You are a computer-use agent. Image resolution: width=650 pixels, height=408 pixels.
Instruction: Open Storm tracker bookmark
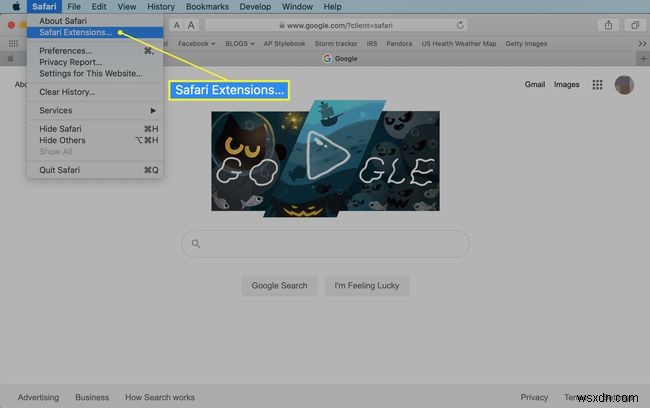(x=336, y=44)
